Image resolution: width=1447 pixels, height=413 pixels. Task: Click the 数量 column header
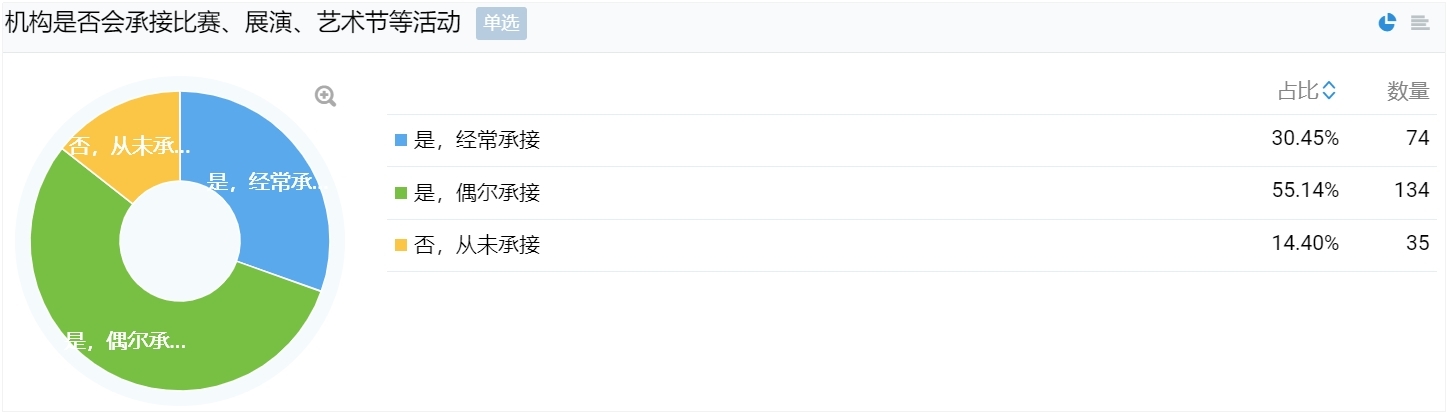tap(1408, 91)
